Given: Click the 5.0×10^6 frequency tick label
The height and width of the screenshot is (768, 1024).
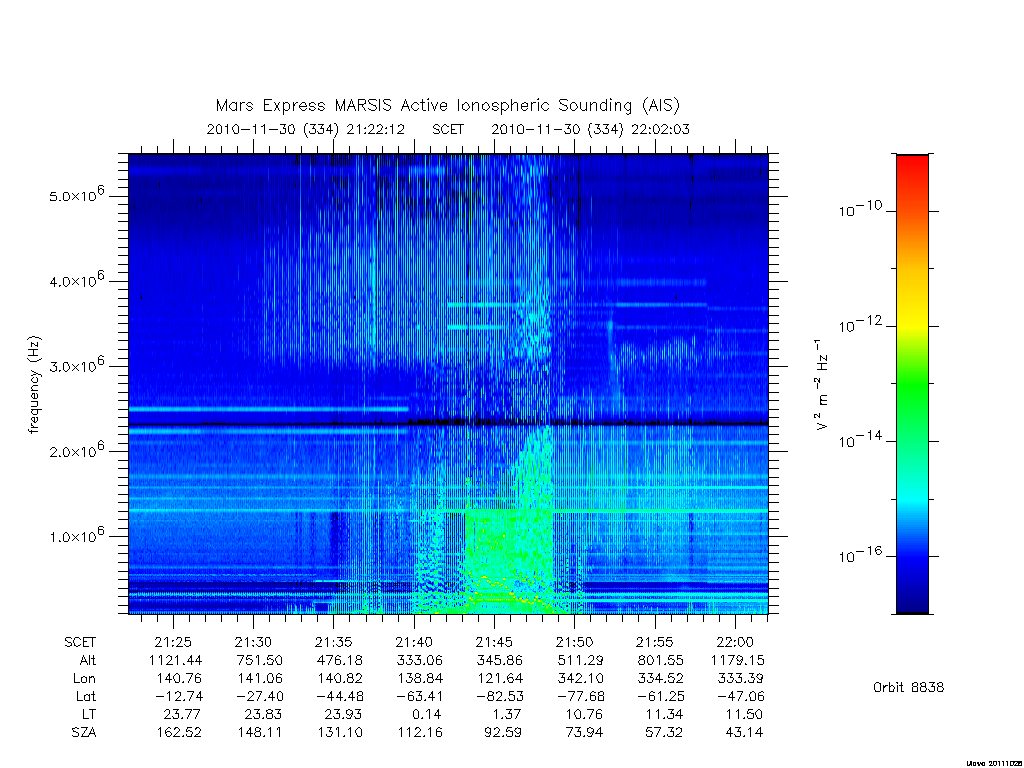Looking at the screenshot, I should (x=76, y=195).
